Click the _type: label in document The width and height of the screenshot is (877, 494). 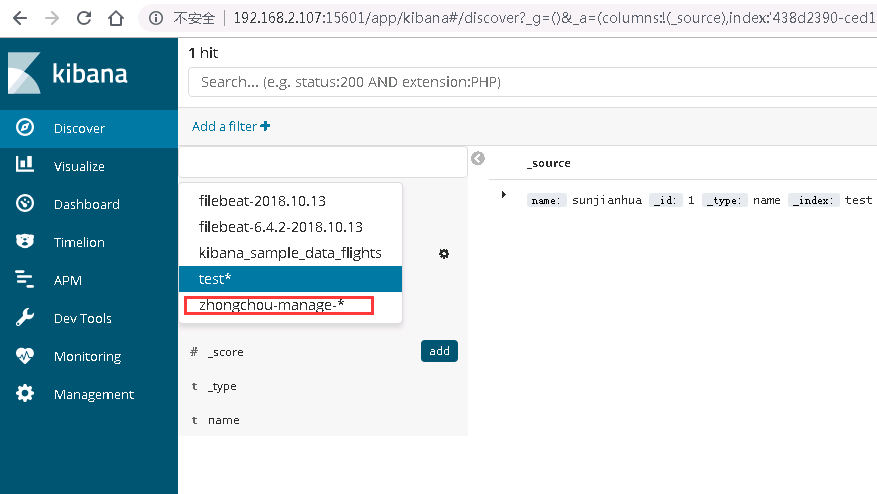pos(724,200)
